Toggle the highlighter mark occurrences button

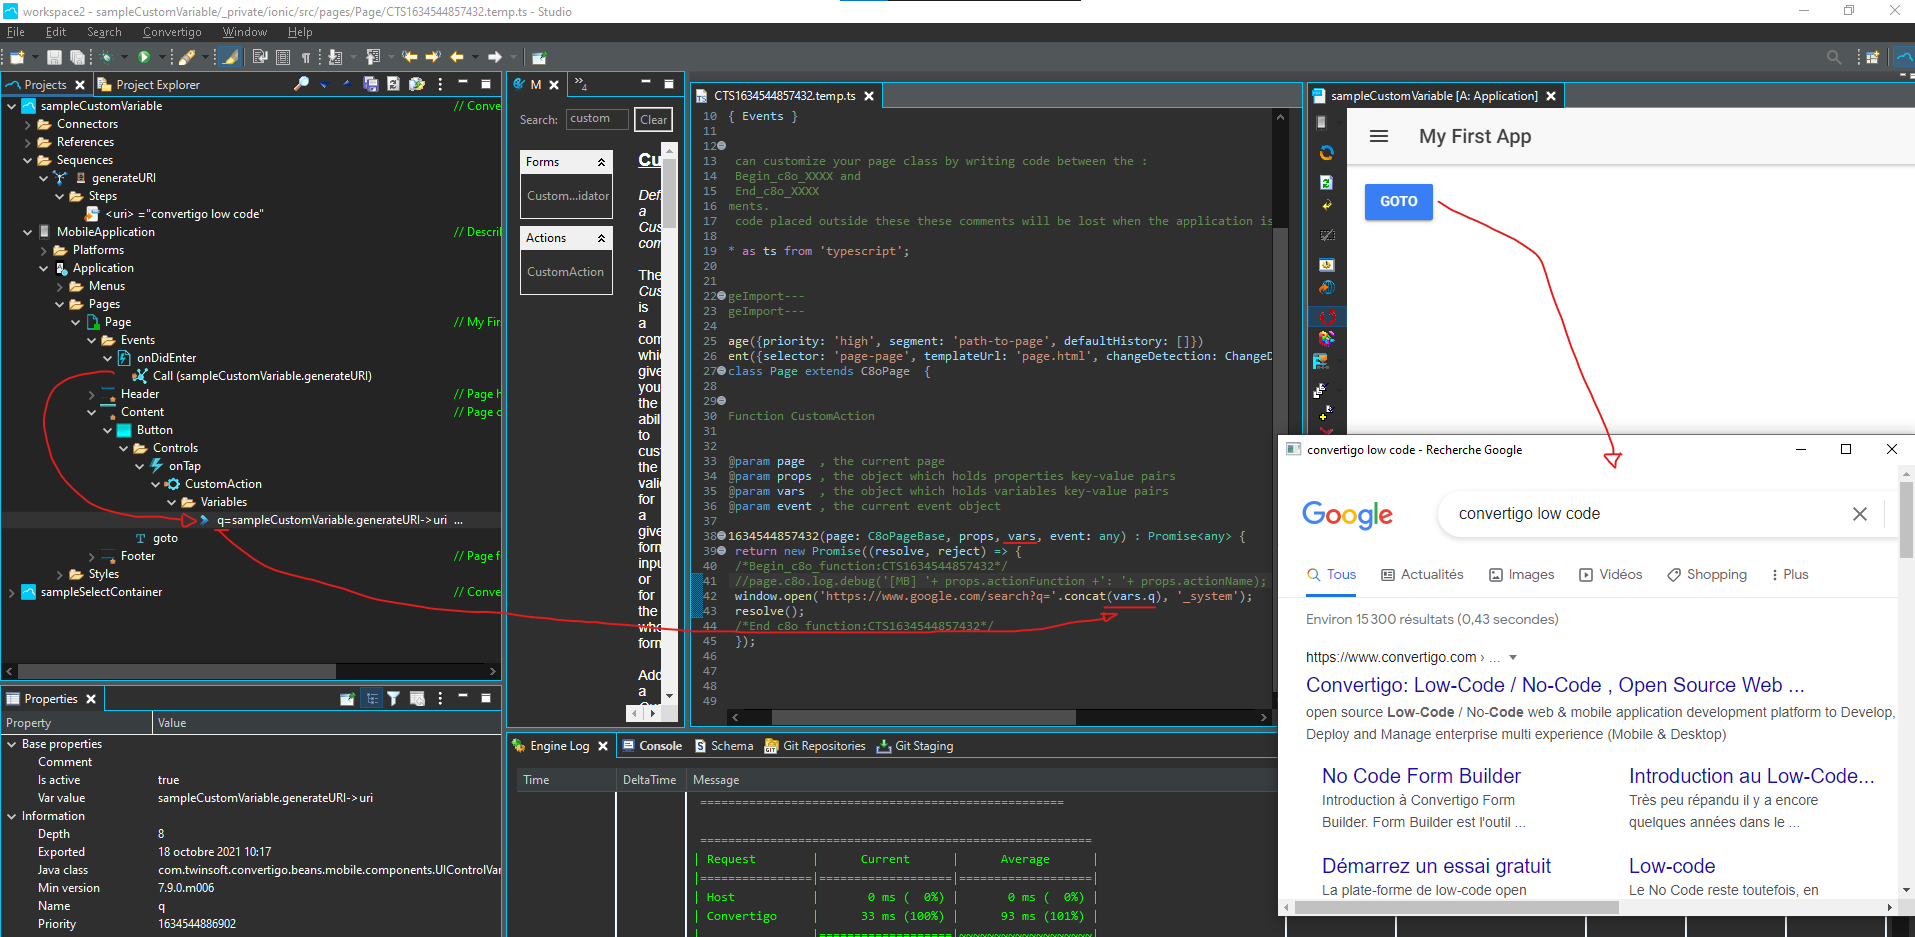pos(230,57)
